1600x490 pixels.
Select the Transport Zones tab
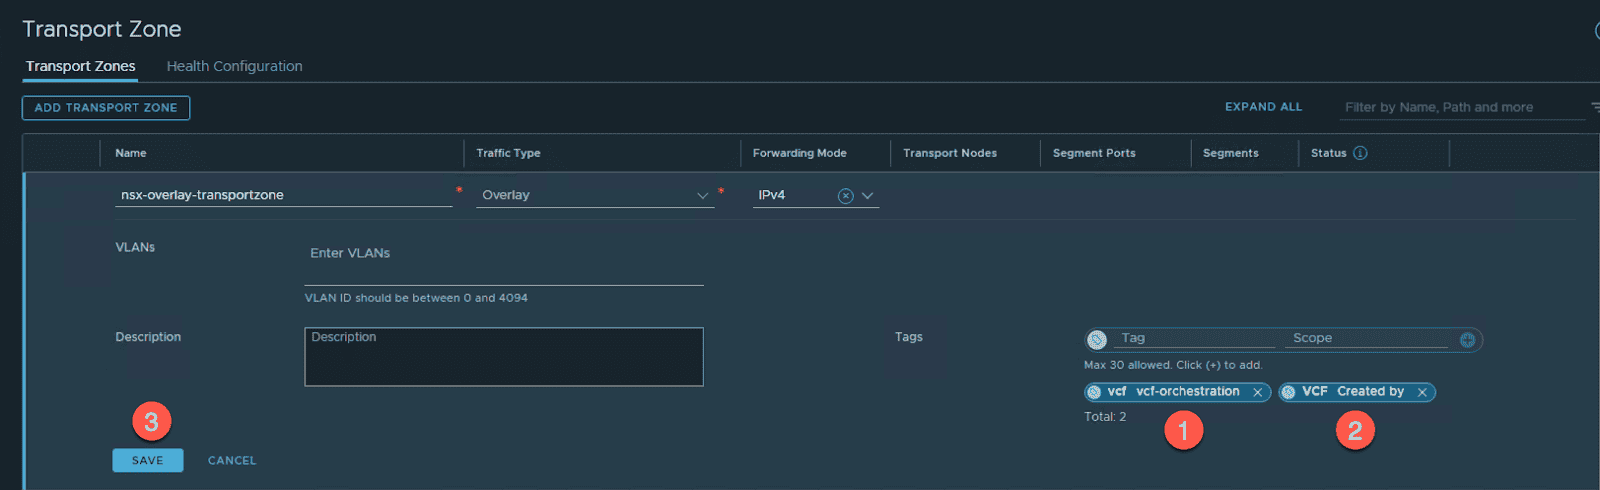80,66
